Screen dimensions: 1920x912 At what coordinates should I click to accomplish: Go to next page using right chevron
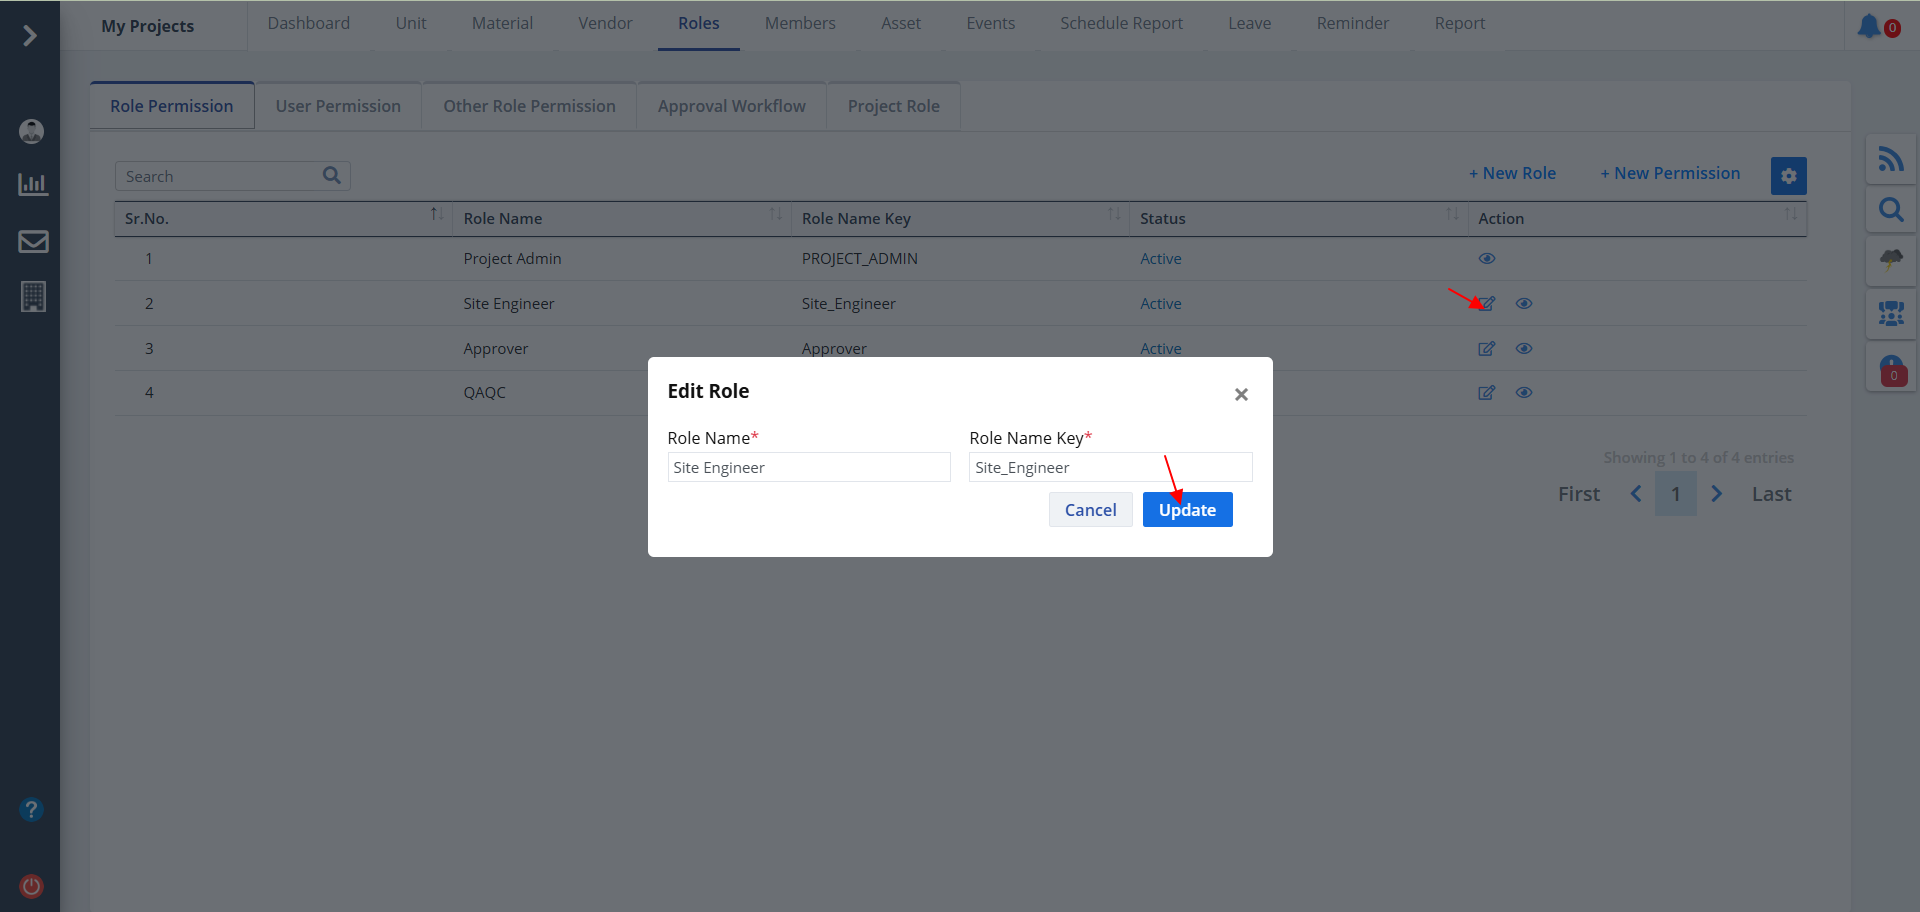coord(1716,494)
